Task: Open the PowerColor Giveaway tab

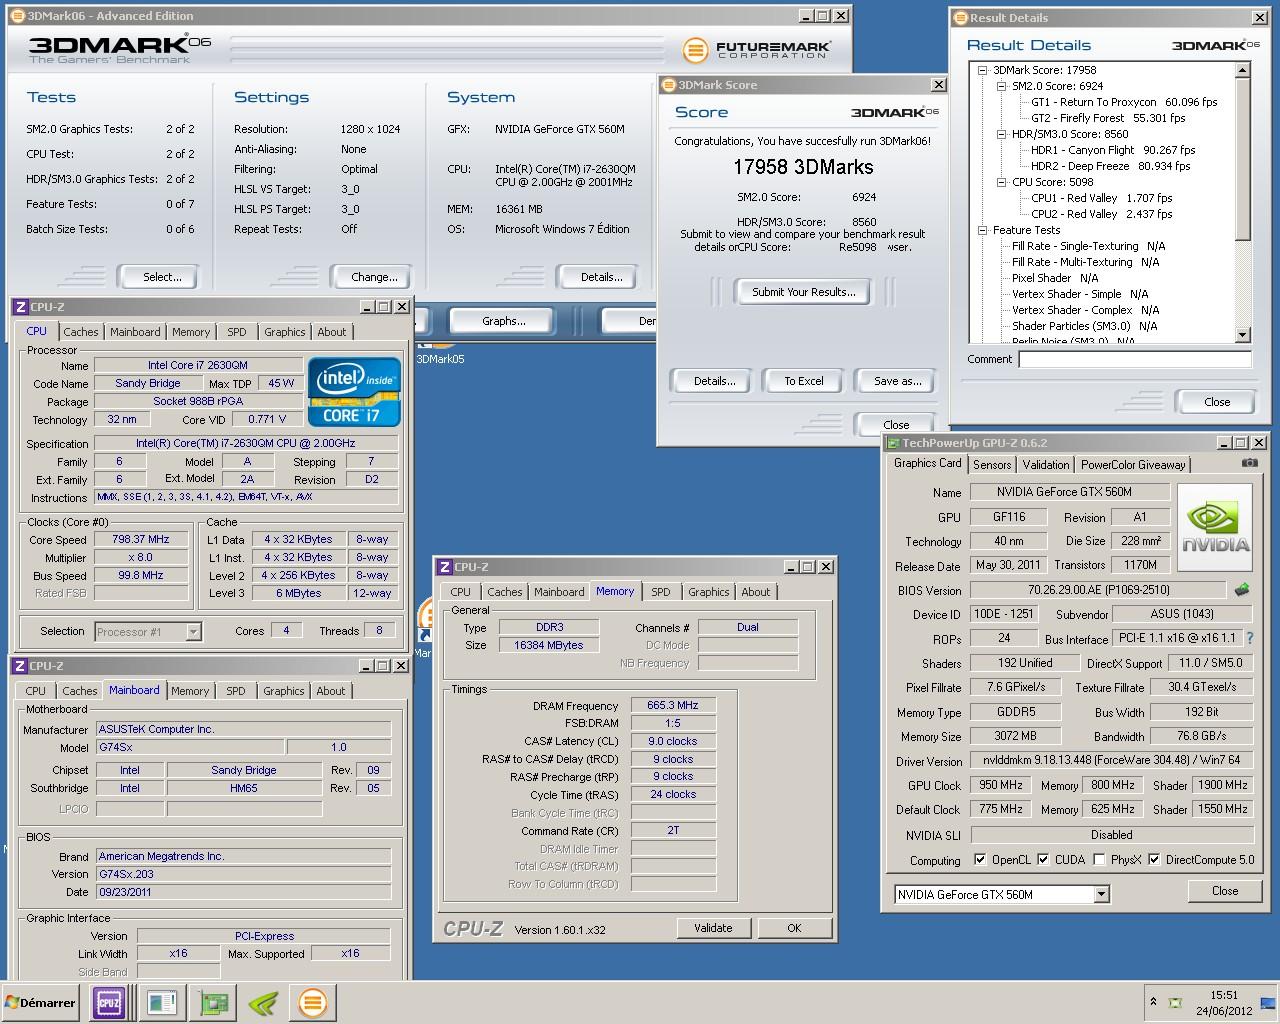Action: click(1133, 464)
